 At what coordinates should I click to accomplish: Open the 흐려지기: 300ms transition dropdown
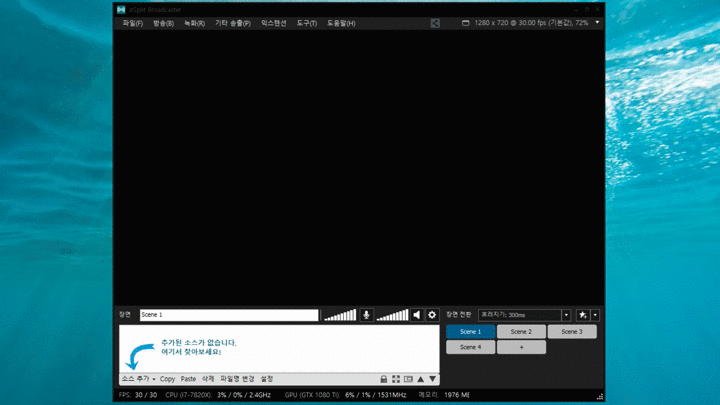pyautogui.click(x=524, y=315)
